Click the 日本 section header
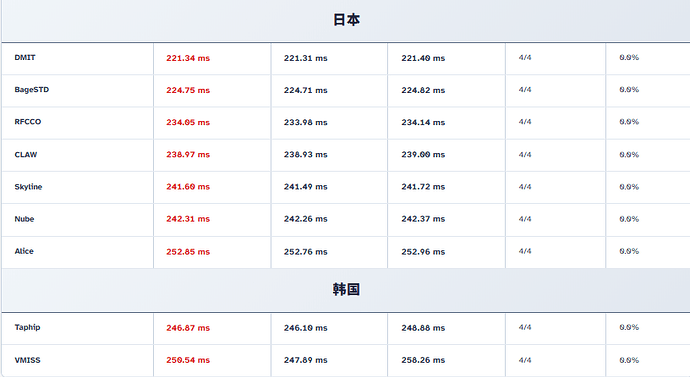 (346, 20)
